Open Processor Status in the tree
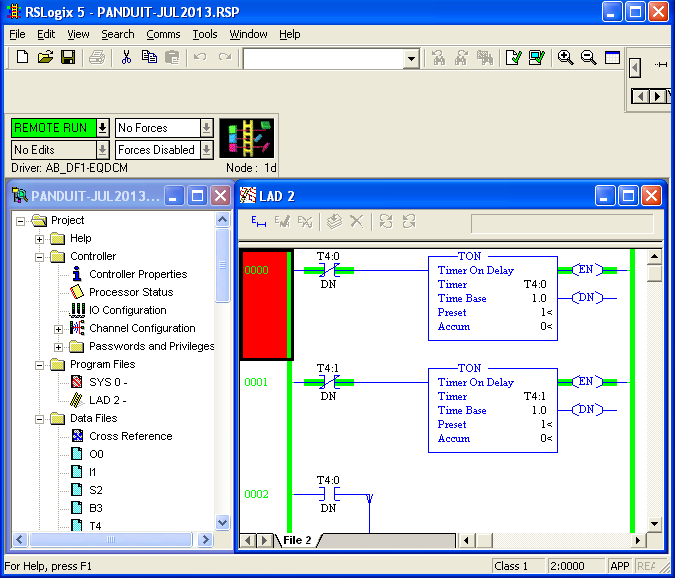Screen dimensions: 675x578 [x=131, y=292]
